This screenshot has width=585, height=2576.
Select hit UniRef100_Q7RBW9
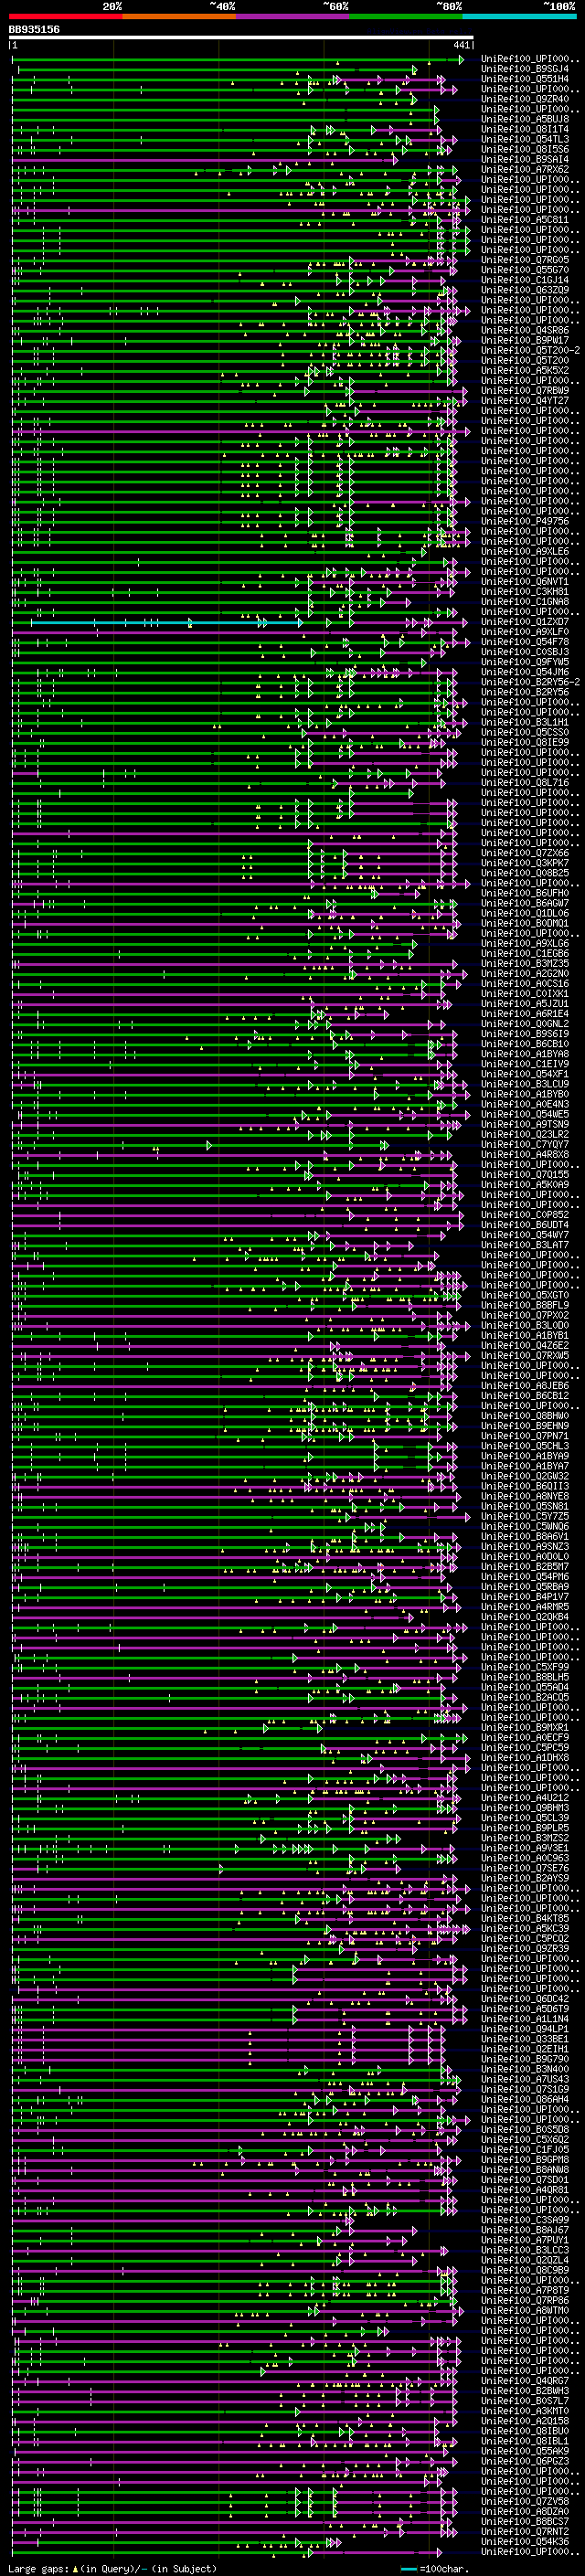point(525,391)
